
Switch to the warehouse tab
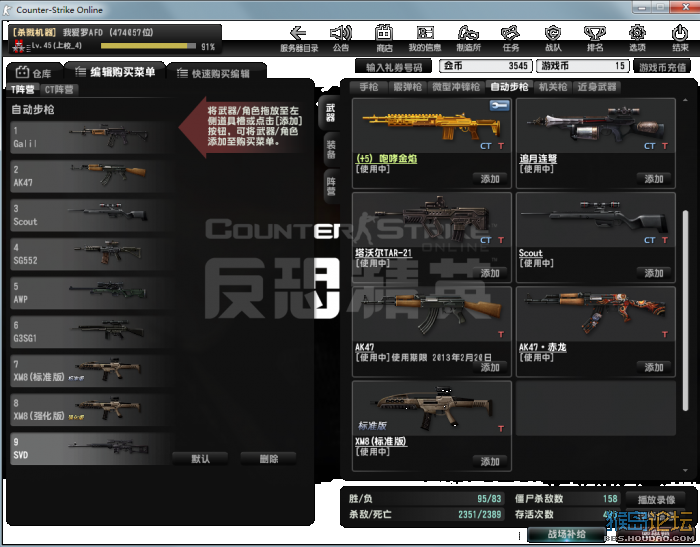pyautogui.click(x=34, y=73)
